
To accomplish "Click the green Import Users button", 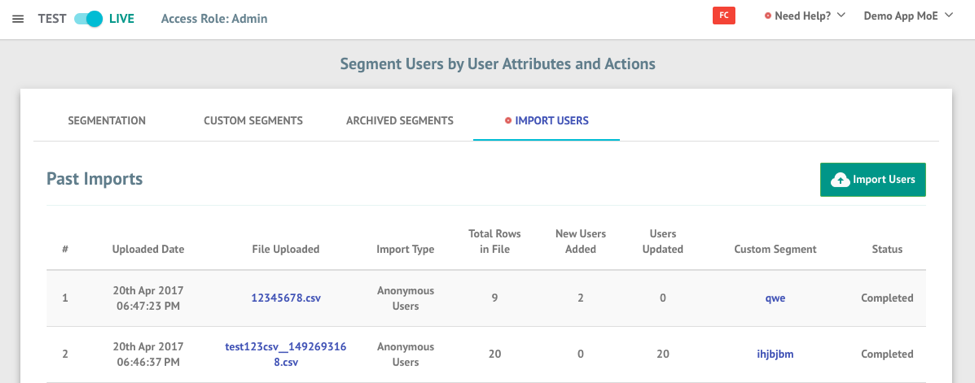I will 873,180.
